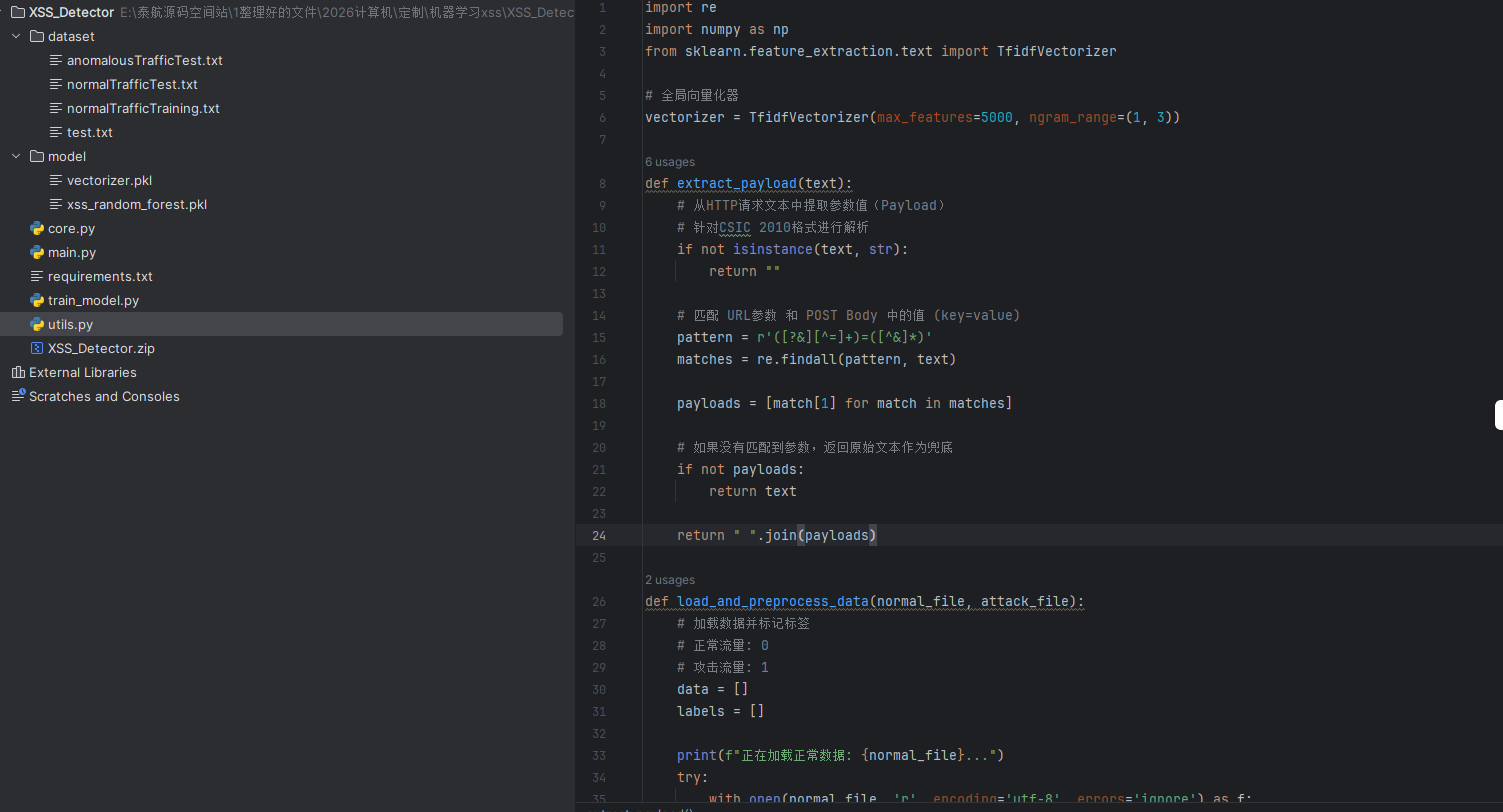Click the model folder icon
Viewport: 1503px width, 812px height.
pyautogui.click(x=37, y=156)
